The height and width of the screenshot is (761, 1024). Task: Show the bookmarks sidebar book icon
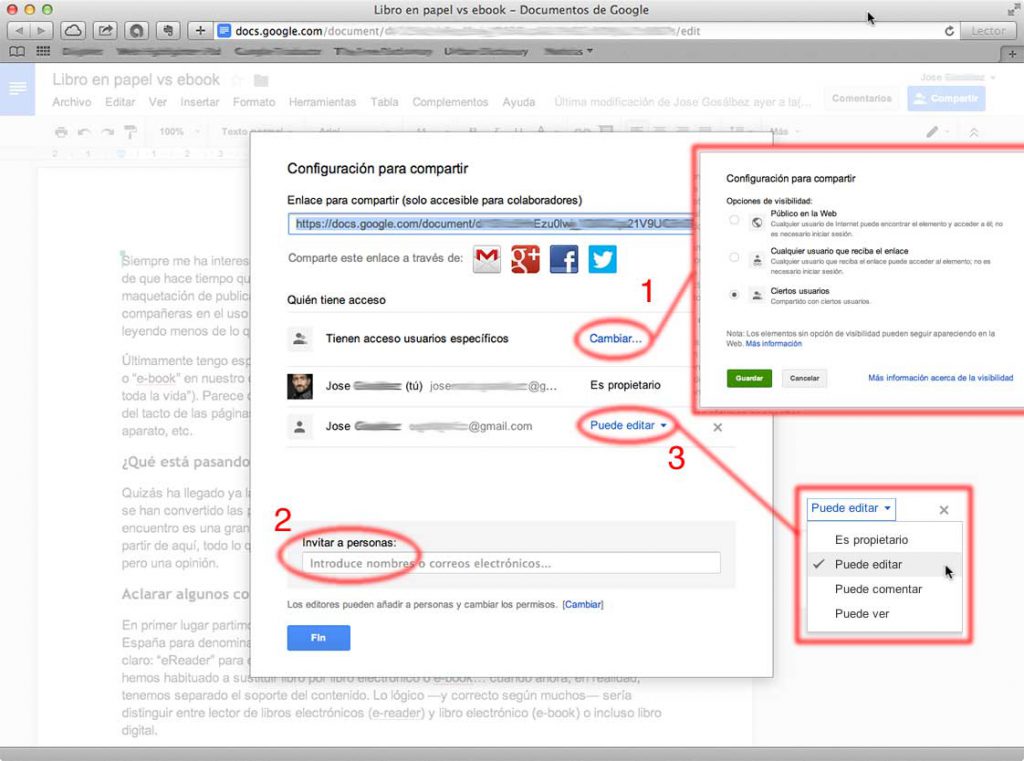pos(17,51)
